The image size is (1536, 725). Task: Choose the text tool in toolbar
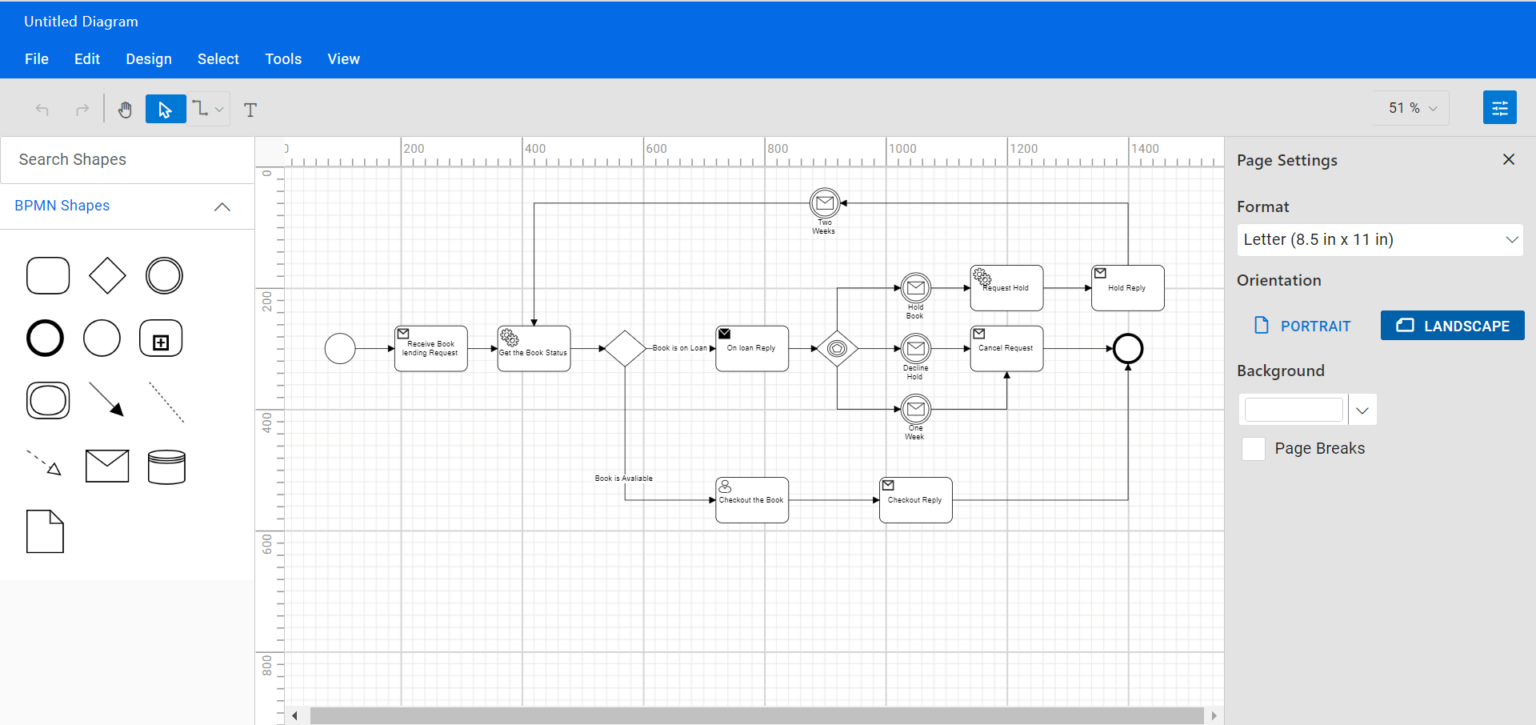coord(250,109)
